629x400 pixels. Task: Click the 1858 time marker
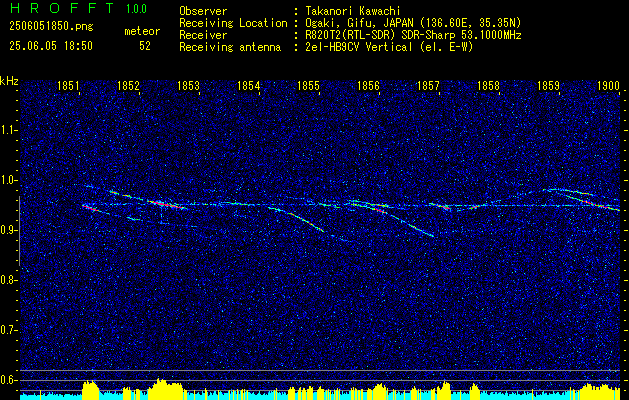(489, 86)
